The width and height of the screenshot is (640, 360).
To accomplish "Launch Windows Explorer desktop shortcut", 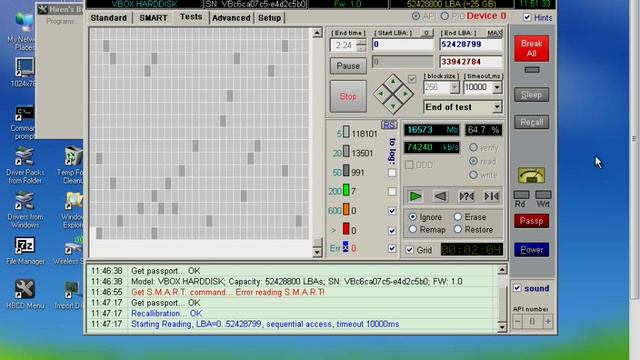I will [73, 210].
